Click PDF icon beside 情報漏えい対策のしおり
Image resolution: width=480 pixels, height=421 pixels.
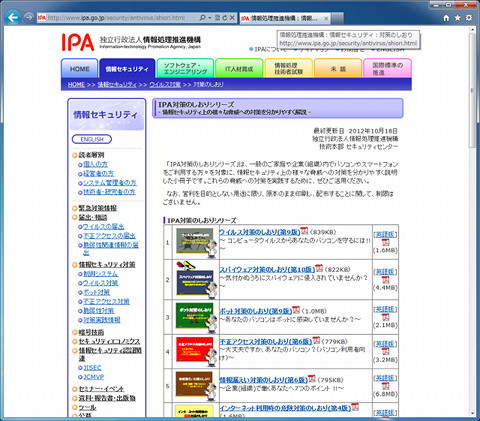coord(312,378)
